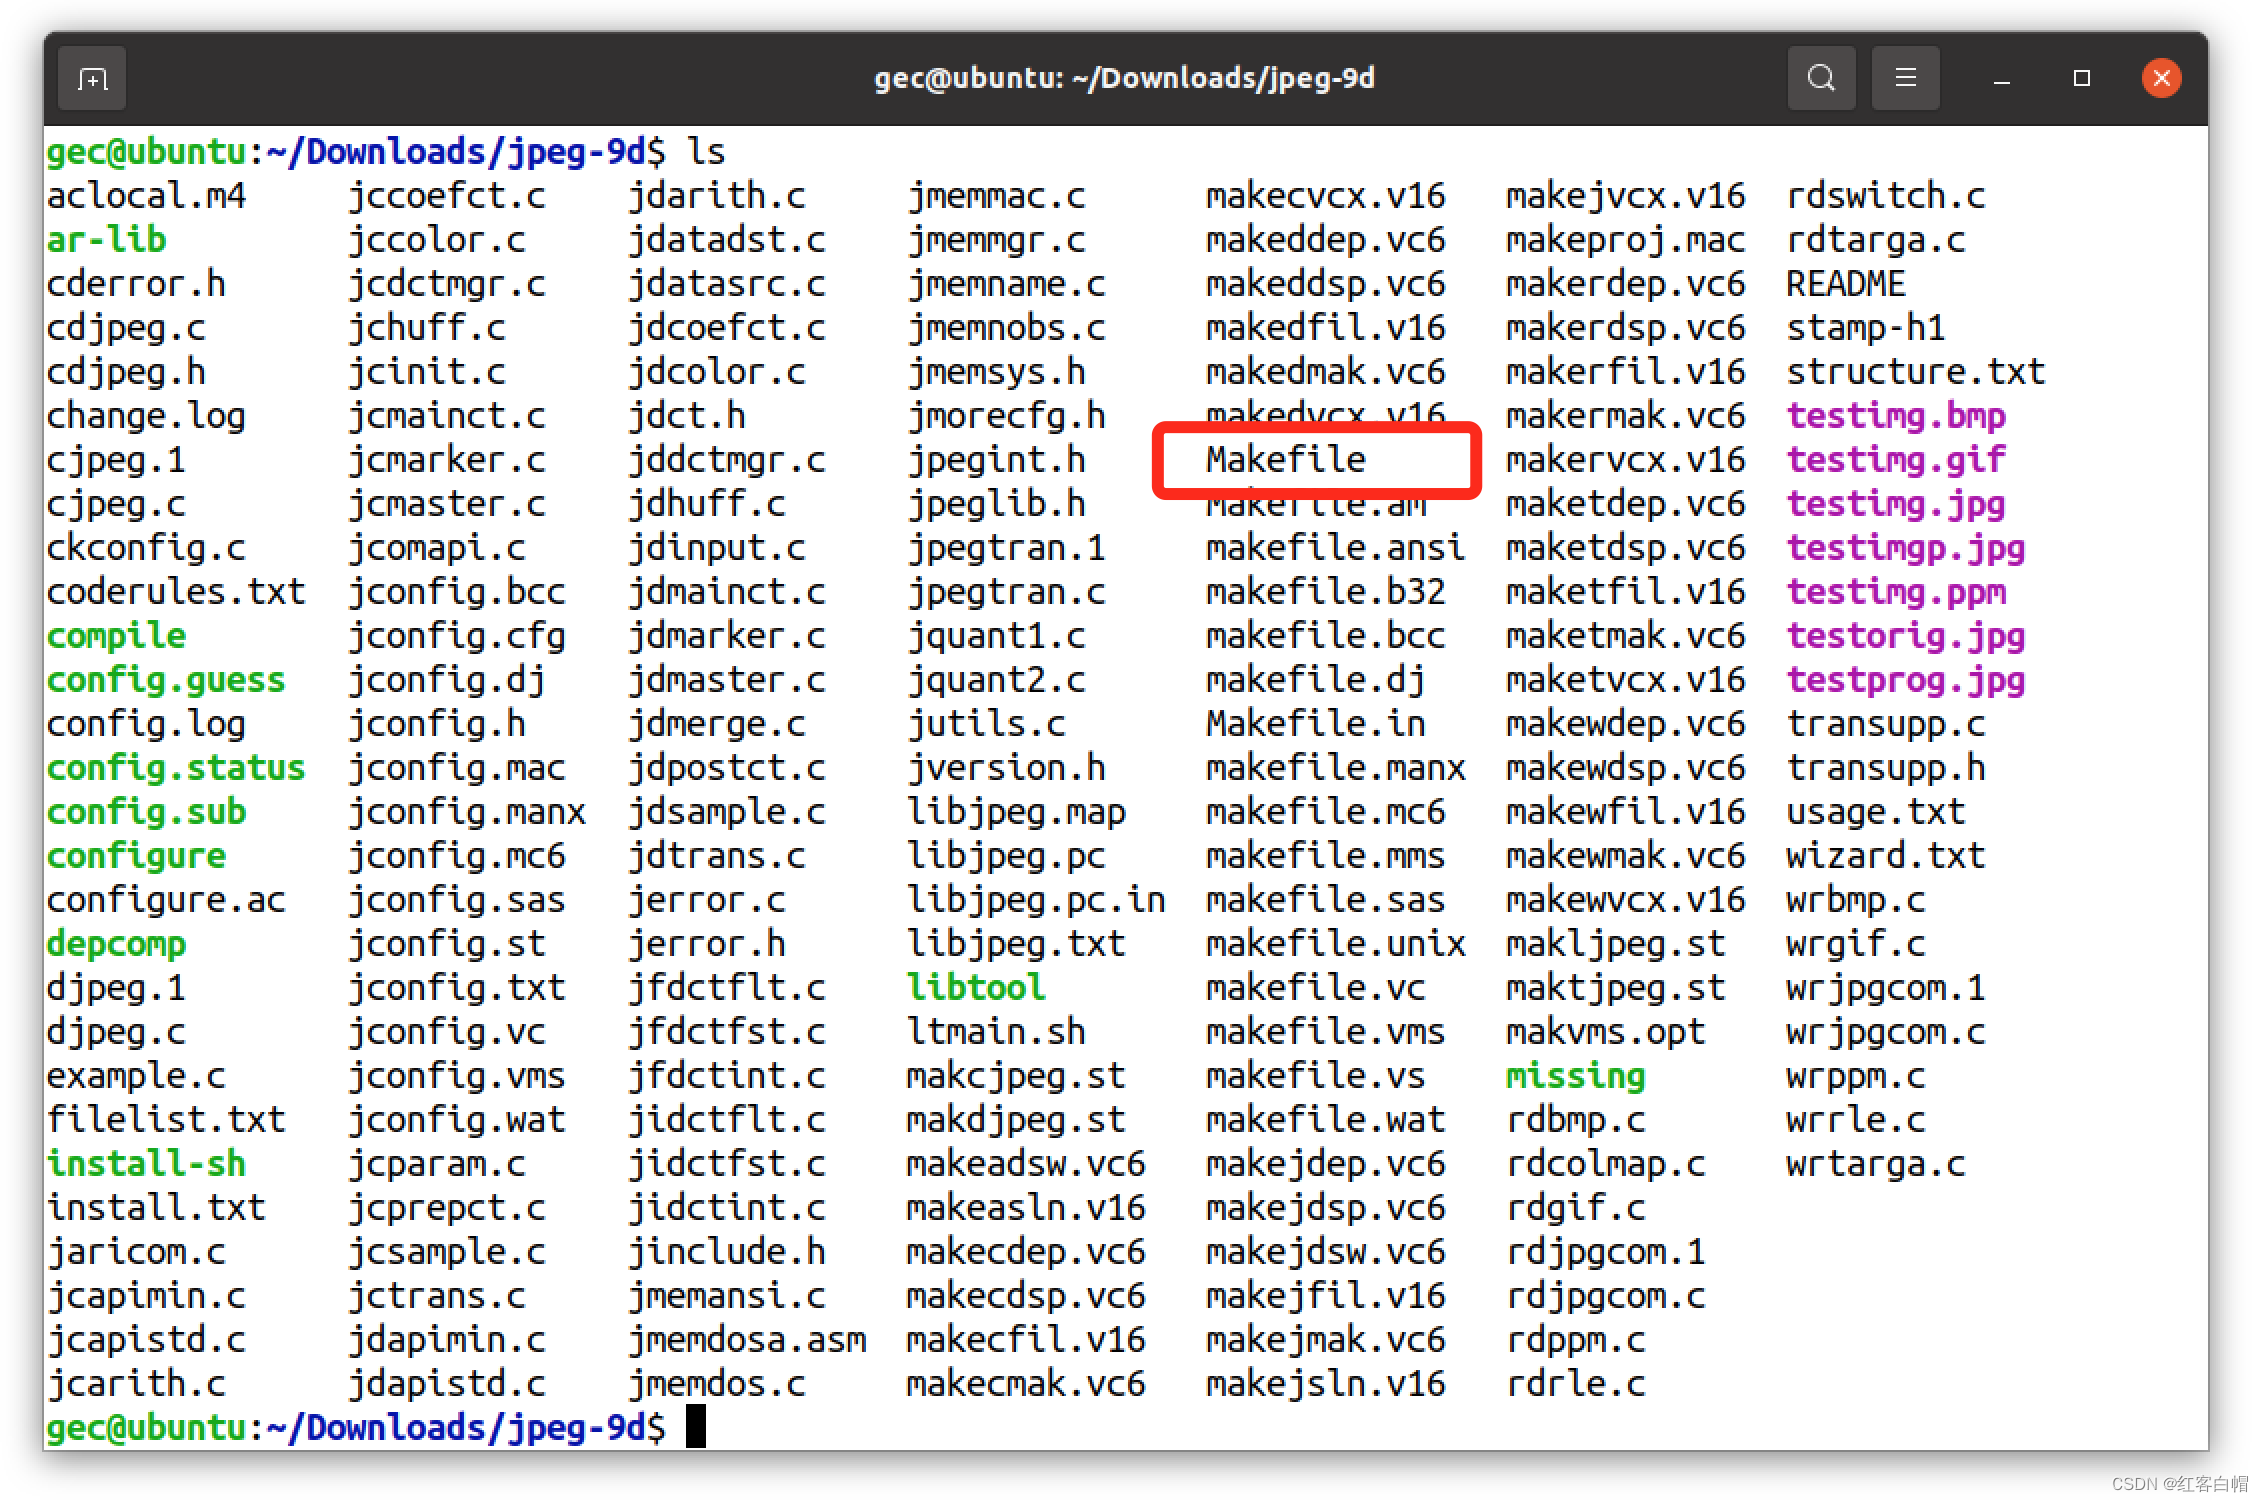Click the config.log entry
The image size is (2264, 1502).
(x=146, y=724)
